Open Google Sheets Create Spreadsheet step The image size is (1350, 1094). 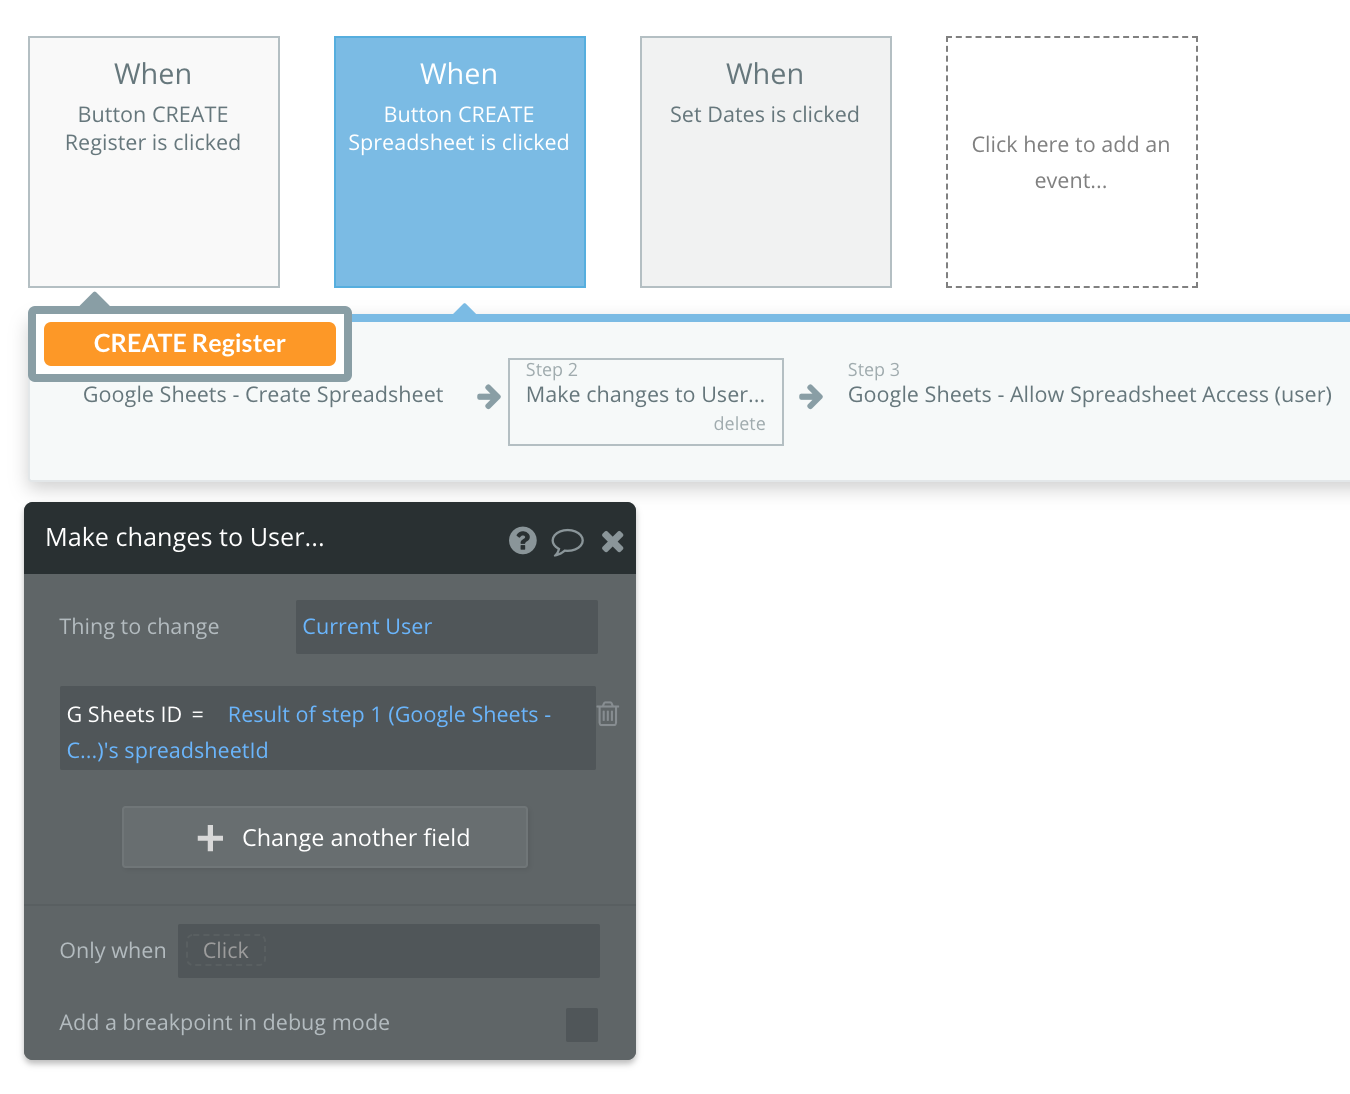pos(263,395)
